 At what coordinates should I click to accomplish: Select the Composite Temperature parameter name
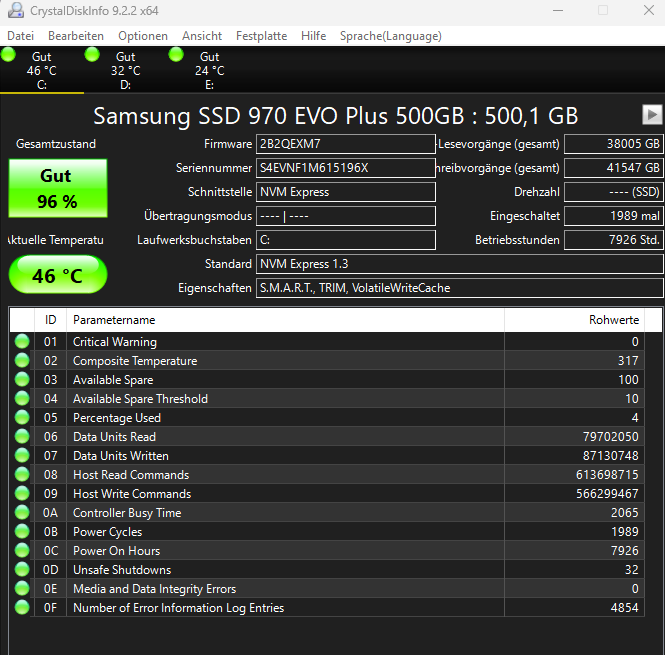pos(135,361)
